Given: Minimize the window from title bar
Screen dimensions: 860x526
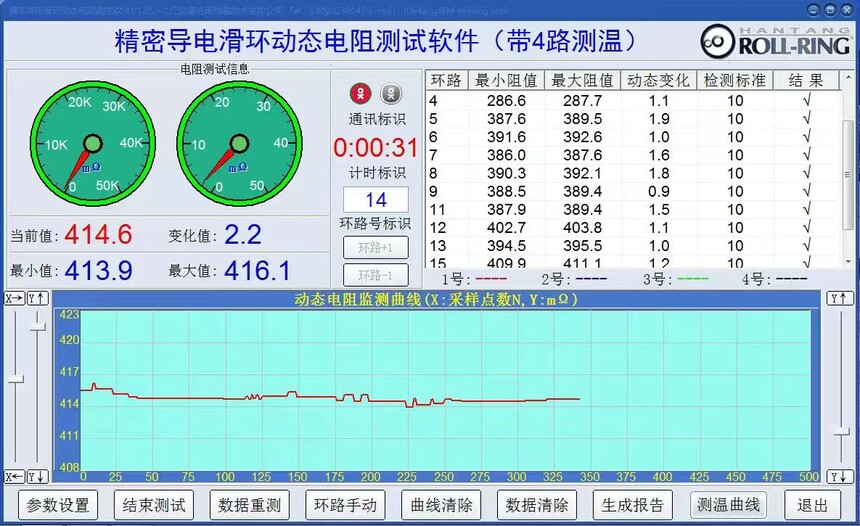Looking at the screenshot, I should click(813, 9).
